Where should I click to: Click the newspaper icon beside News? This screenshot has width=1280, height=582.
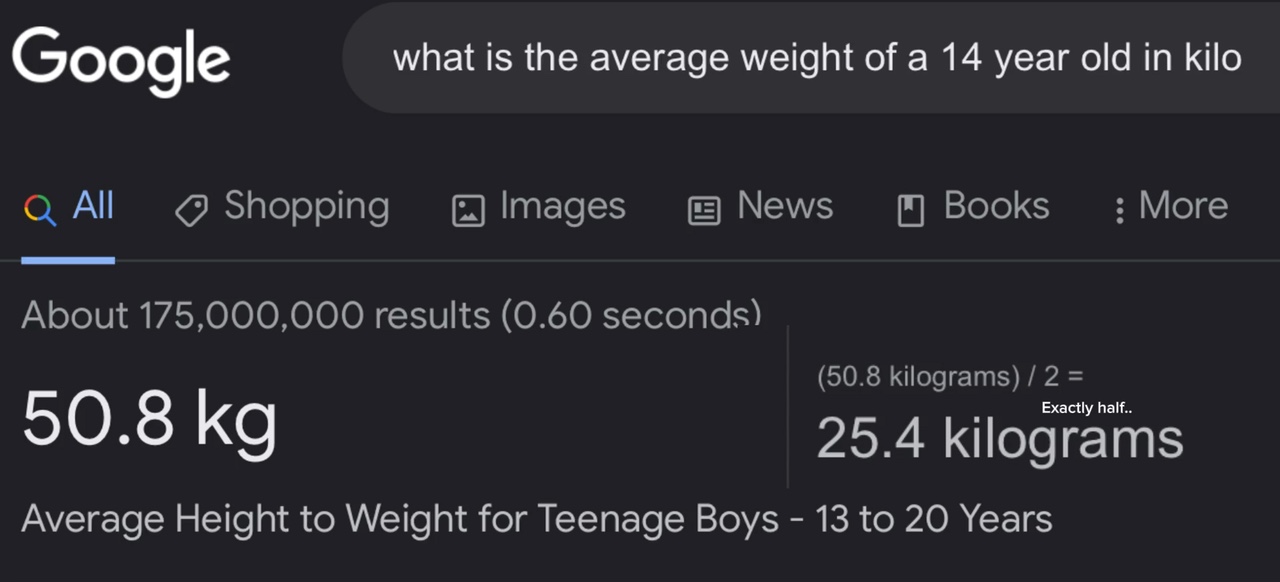tap(704, 208)
